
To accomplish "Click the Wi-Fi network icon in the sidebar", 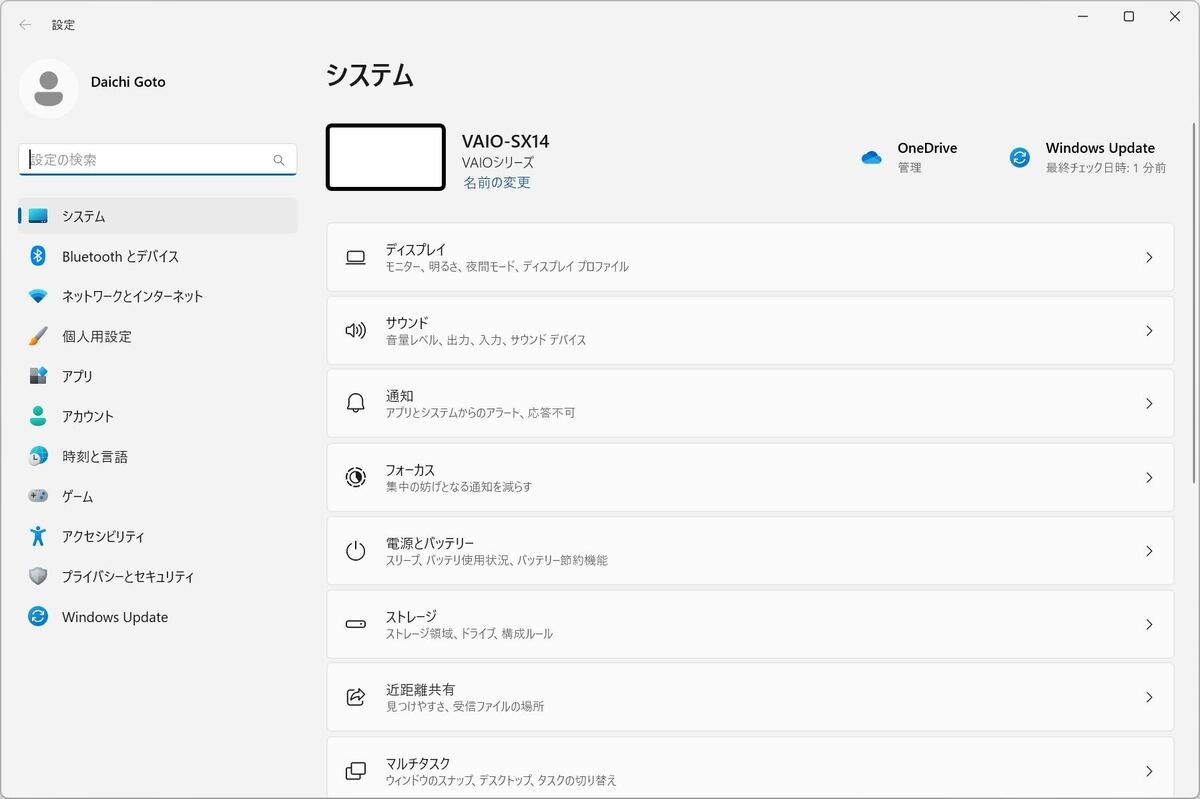I will point(38,296).
